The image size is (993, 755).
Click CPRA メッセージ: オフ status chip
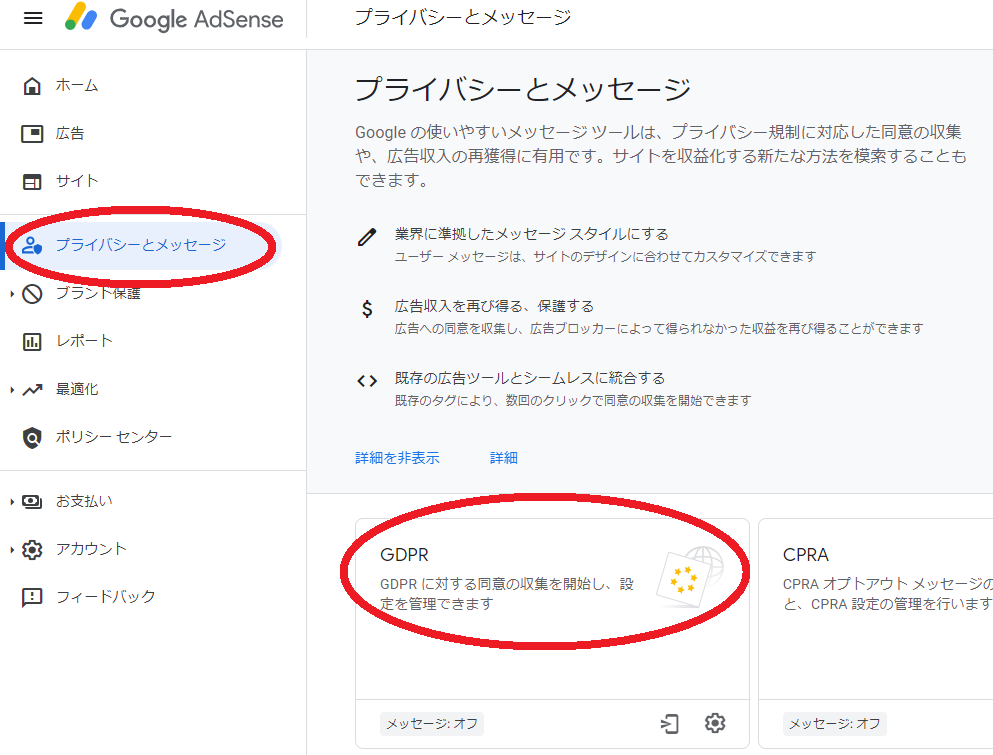coord(835,723)
